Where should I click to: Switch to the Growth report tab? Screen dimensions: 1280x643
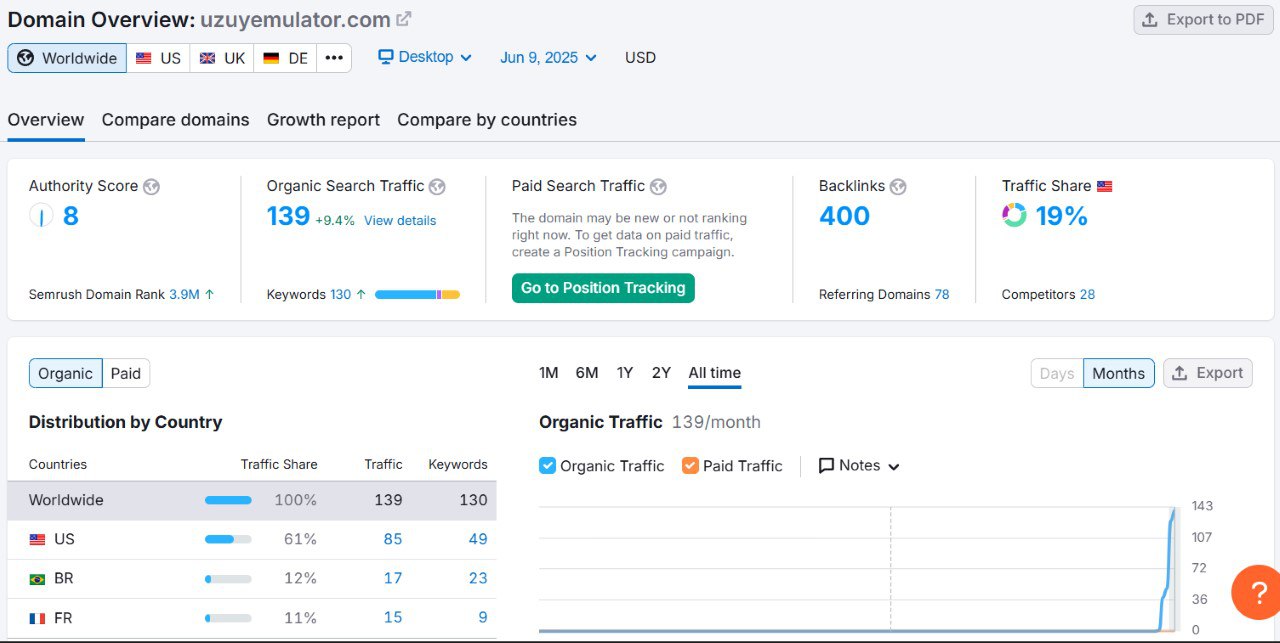(x=323, y=120)
